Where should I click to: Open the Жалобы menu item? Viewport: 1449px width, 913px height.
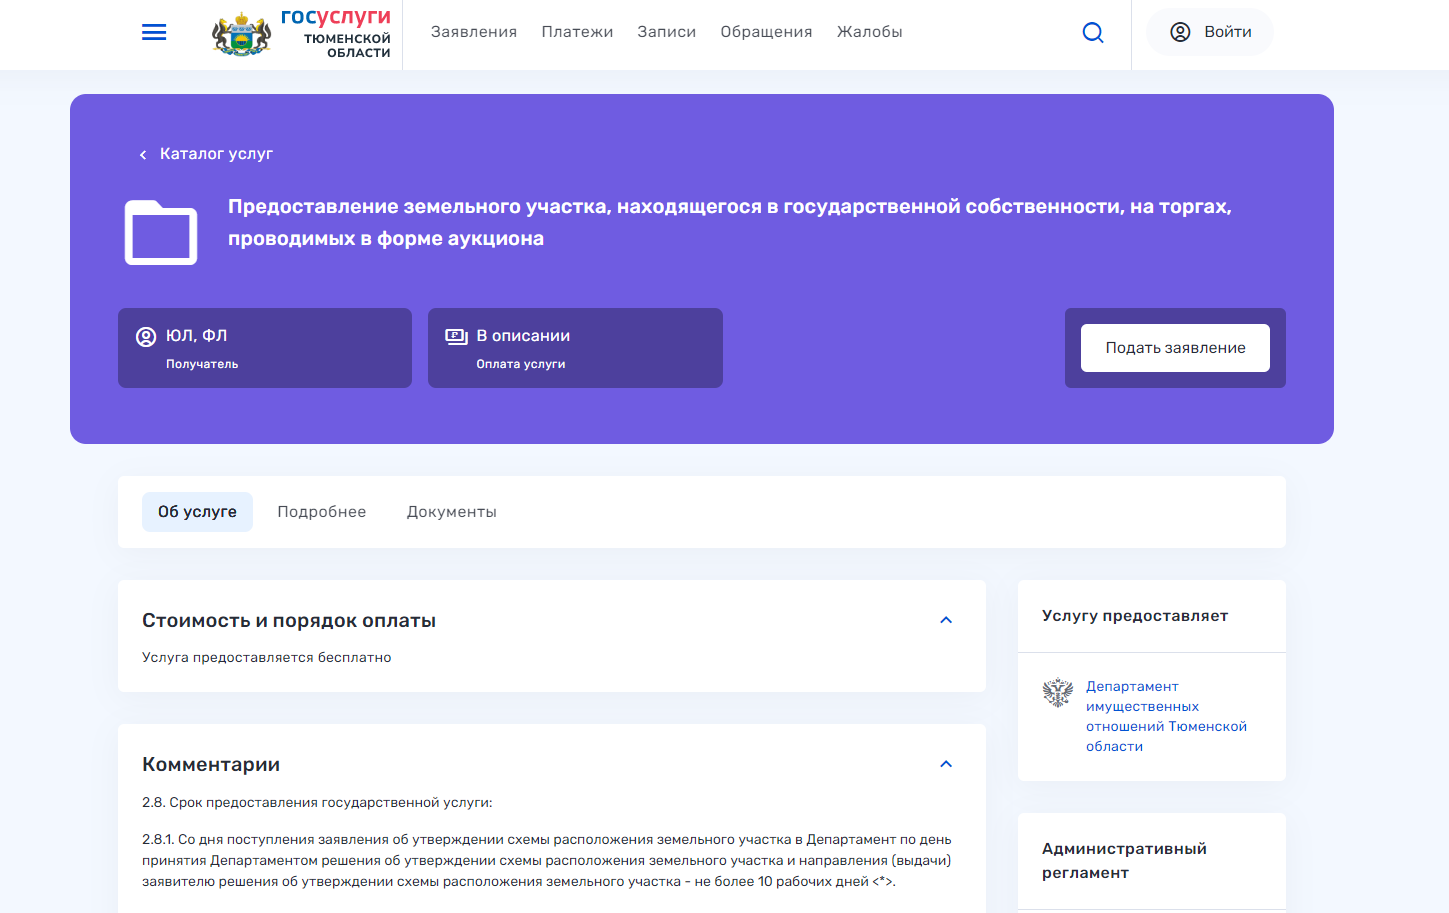click(x=870, y=32)
